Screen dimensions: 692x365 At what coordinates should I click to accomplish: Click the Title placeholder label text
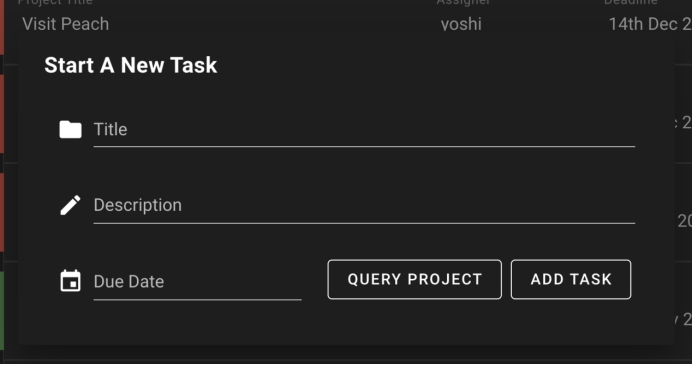110,129
